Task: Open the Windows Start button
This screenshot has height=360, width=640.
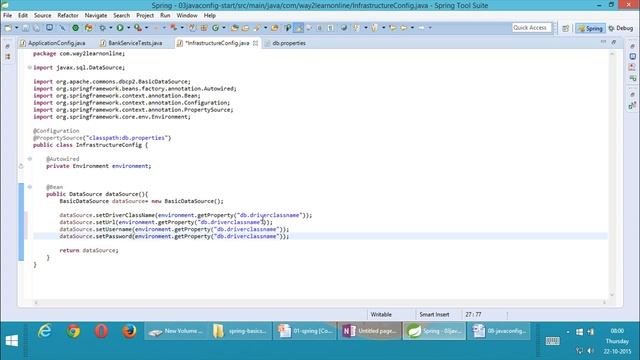Action: tap(12, 341)
